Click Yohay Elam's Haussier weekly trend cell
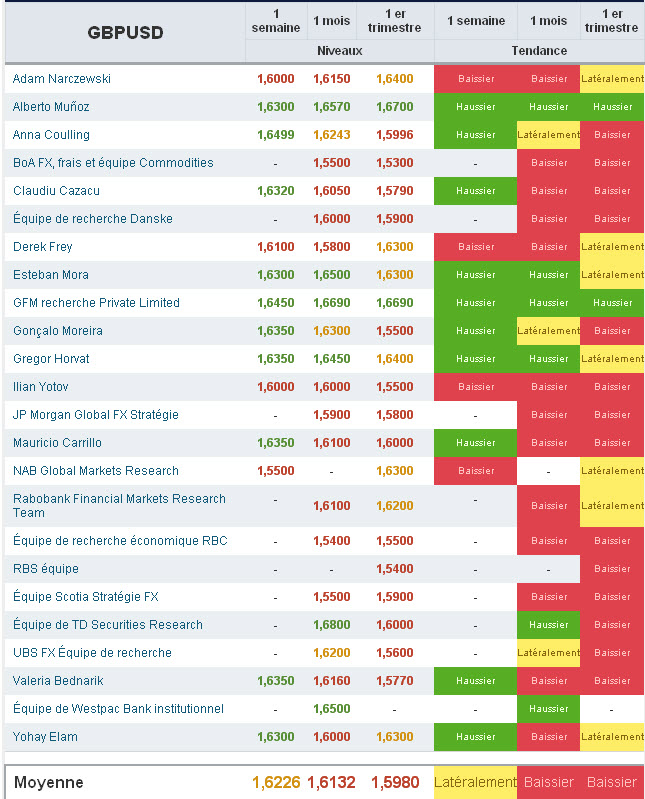 coord(475,737)
